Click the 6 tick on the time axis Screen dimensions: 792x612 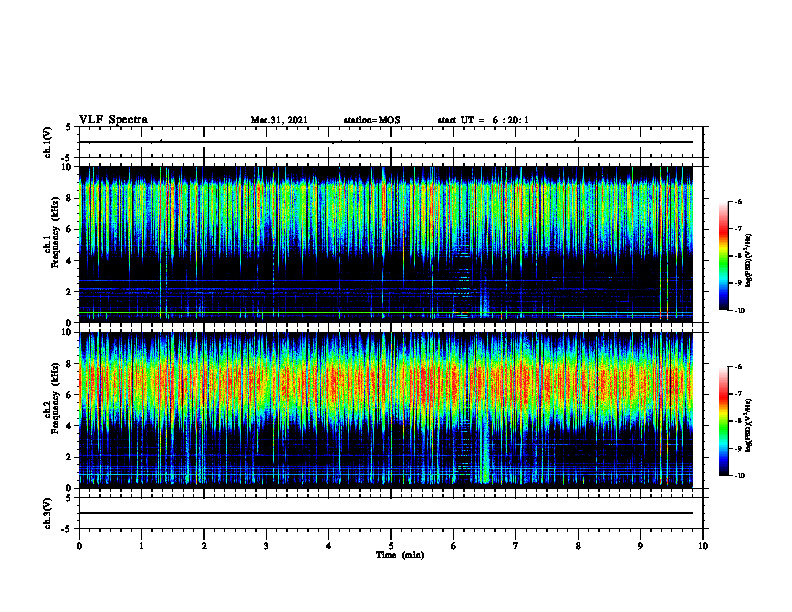click(x=454, y=546)
